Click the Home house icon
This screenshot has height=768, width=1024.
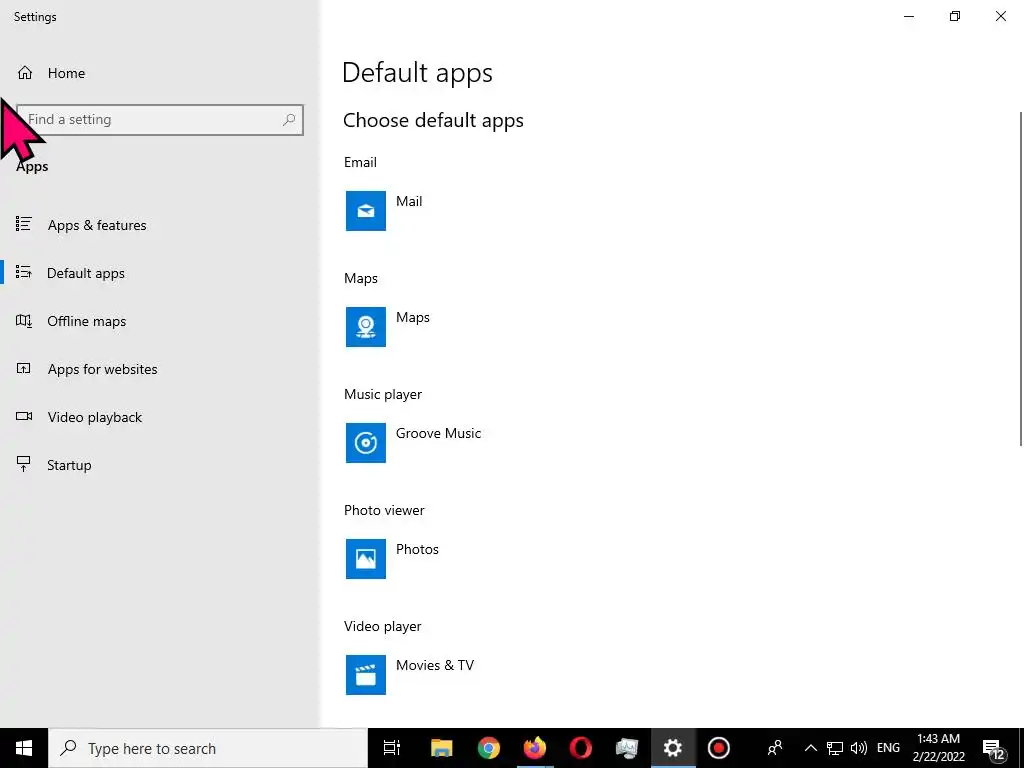(25, 72)
